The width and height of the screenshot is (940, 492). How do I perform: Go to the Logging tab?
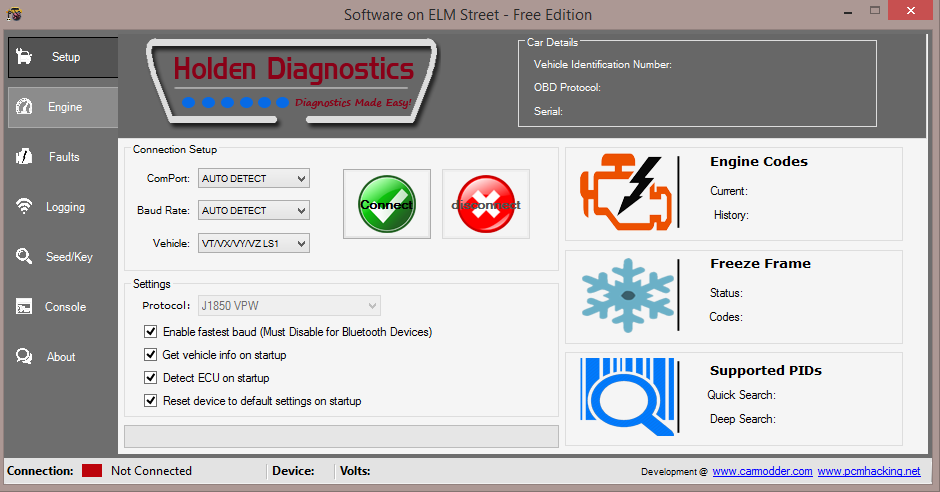coord(63,207)
